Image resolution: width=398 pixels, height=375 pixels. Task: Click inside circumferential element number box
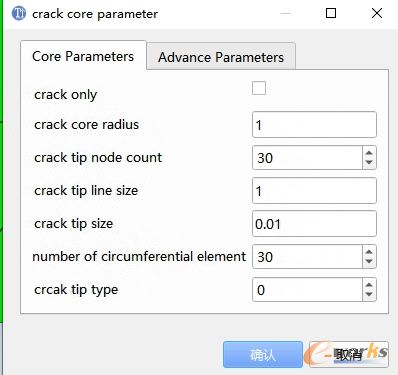307,257
